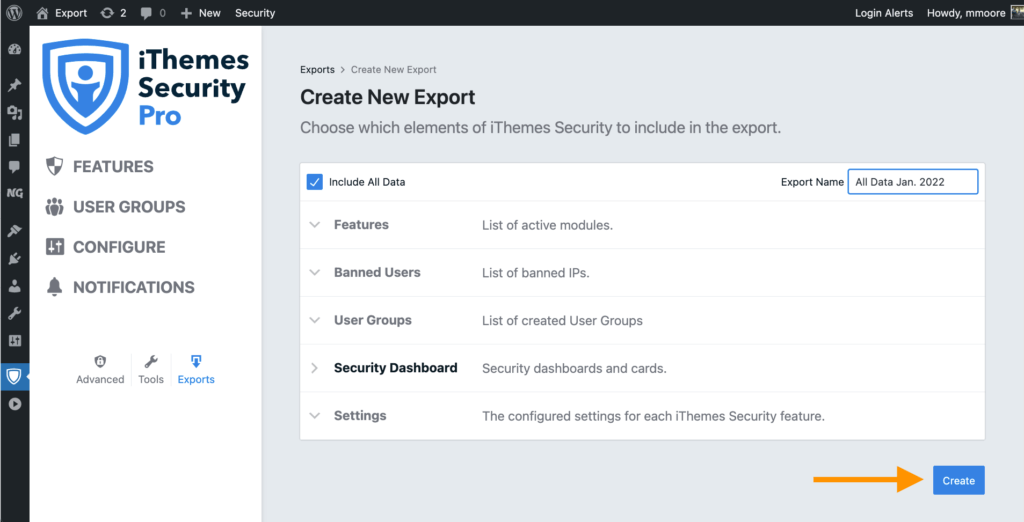The width and height of the screenshot is (1024, 522).
Task: Switch to the Tools tab
Action: 151,370
